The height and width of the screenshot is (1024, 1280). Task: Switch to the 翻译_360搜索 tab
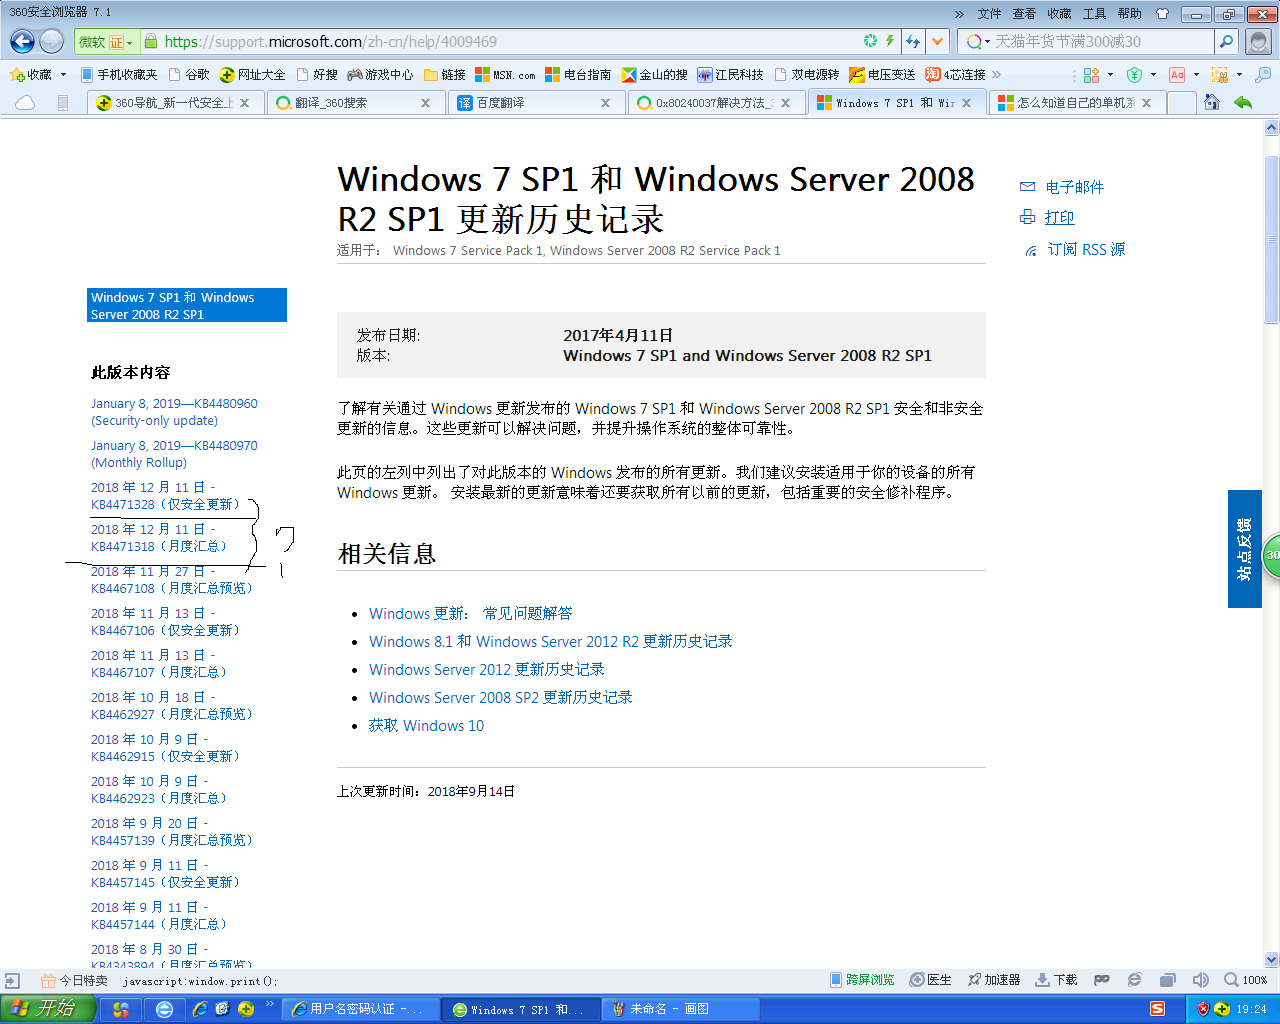(x=354, y=103)
